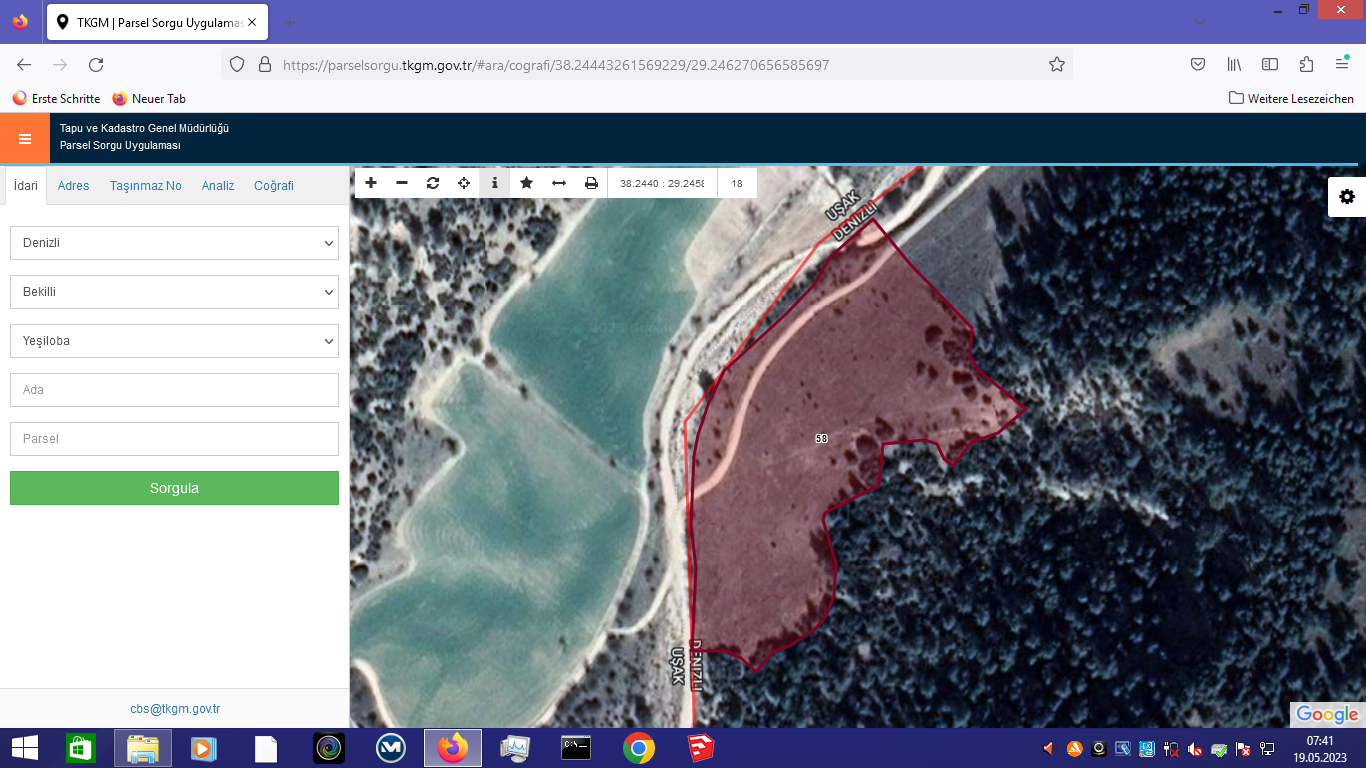Open Google Chrome from the taskbar
1366x768 pixels.
pos(639,748)
